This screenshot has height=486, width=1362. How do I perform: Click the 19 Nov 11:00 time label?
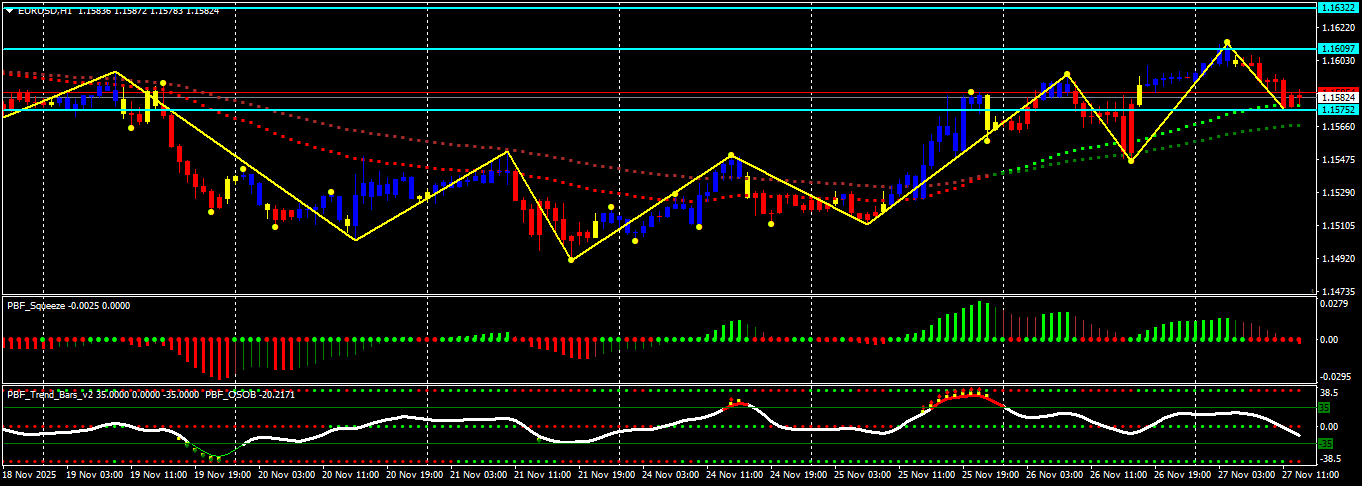point(158,476)
